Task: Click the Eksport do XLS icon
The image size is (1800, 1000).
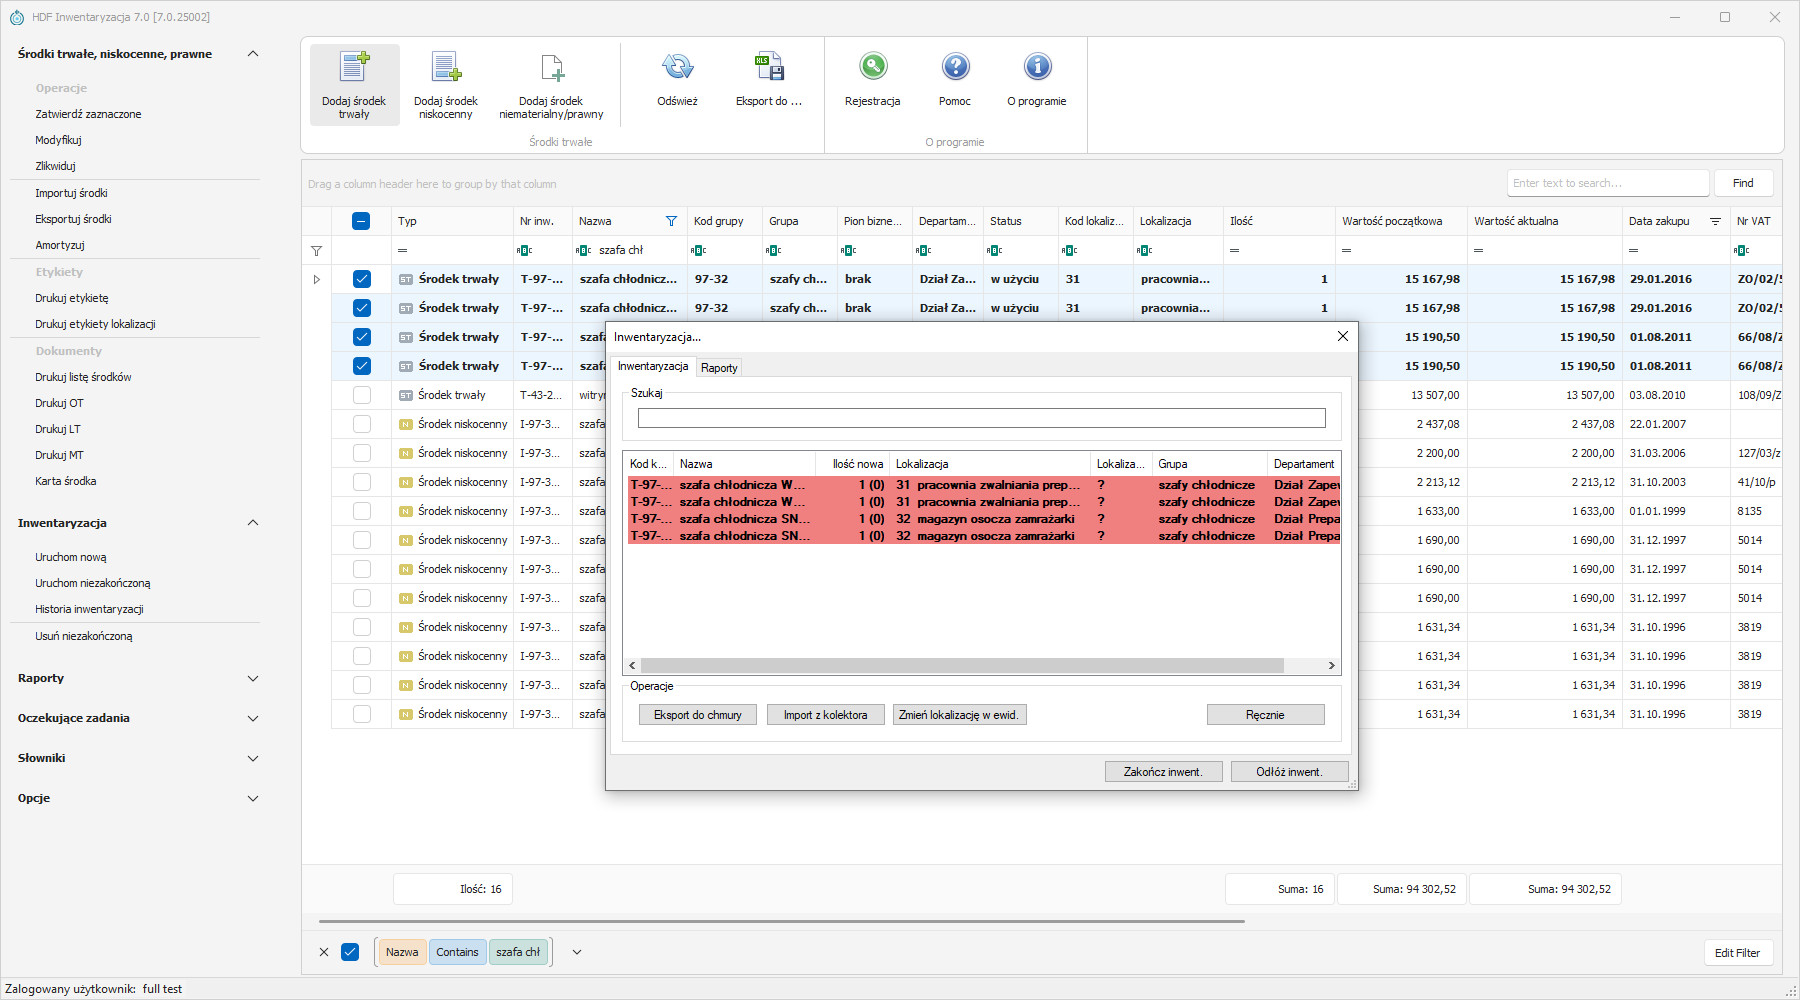Action: (x=768, y=67)
